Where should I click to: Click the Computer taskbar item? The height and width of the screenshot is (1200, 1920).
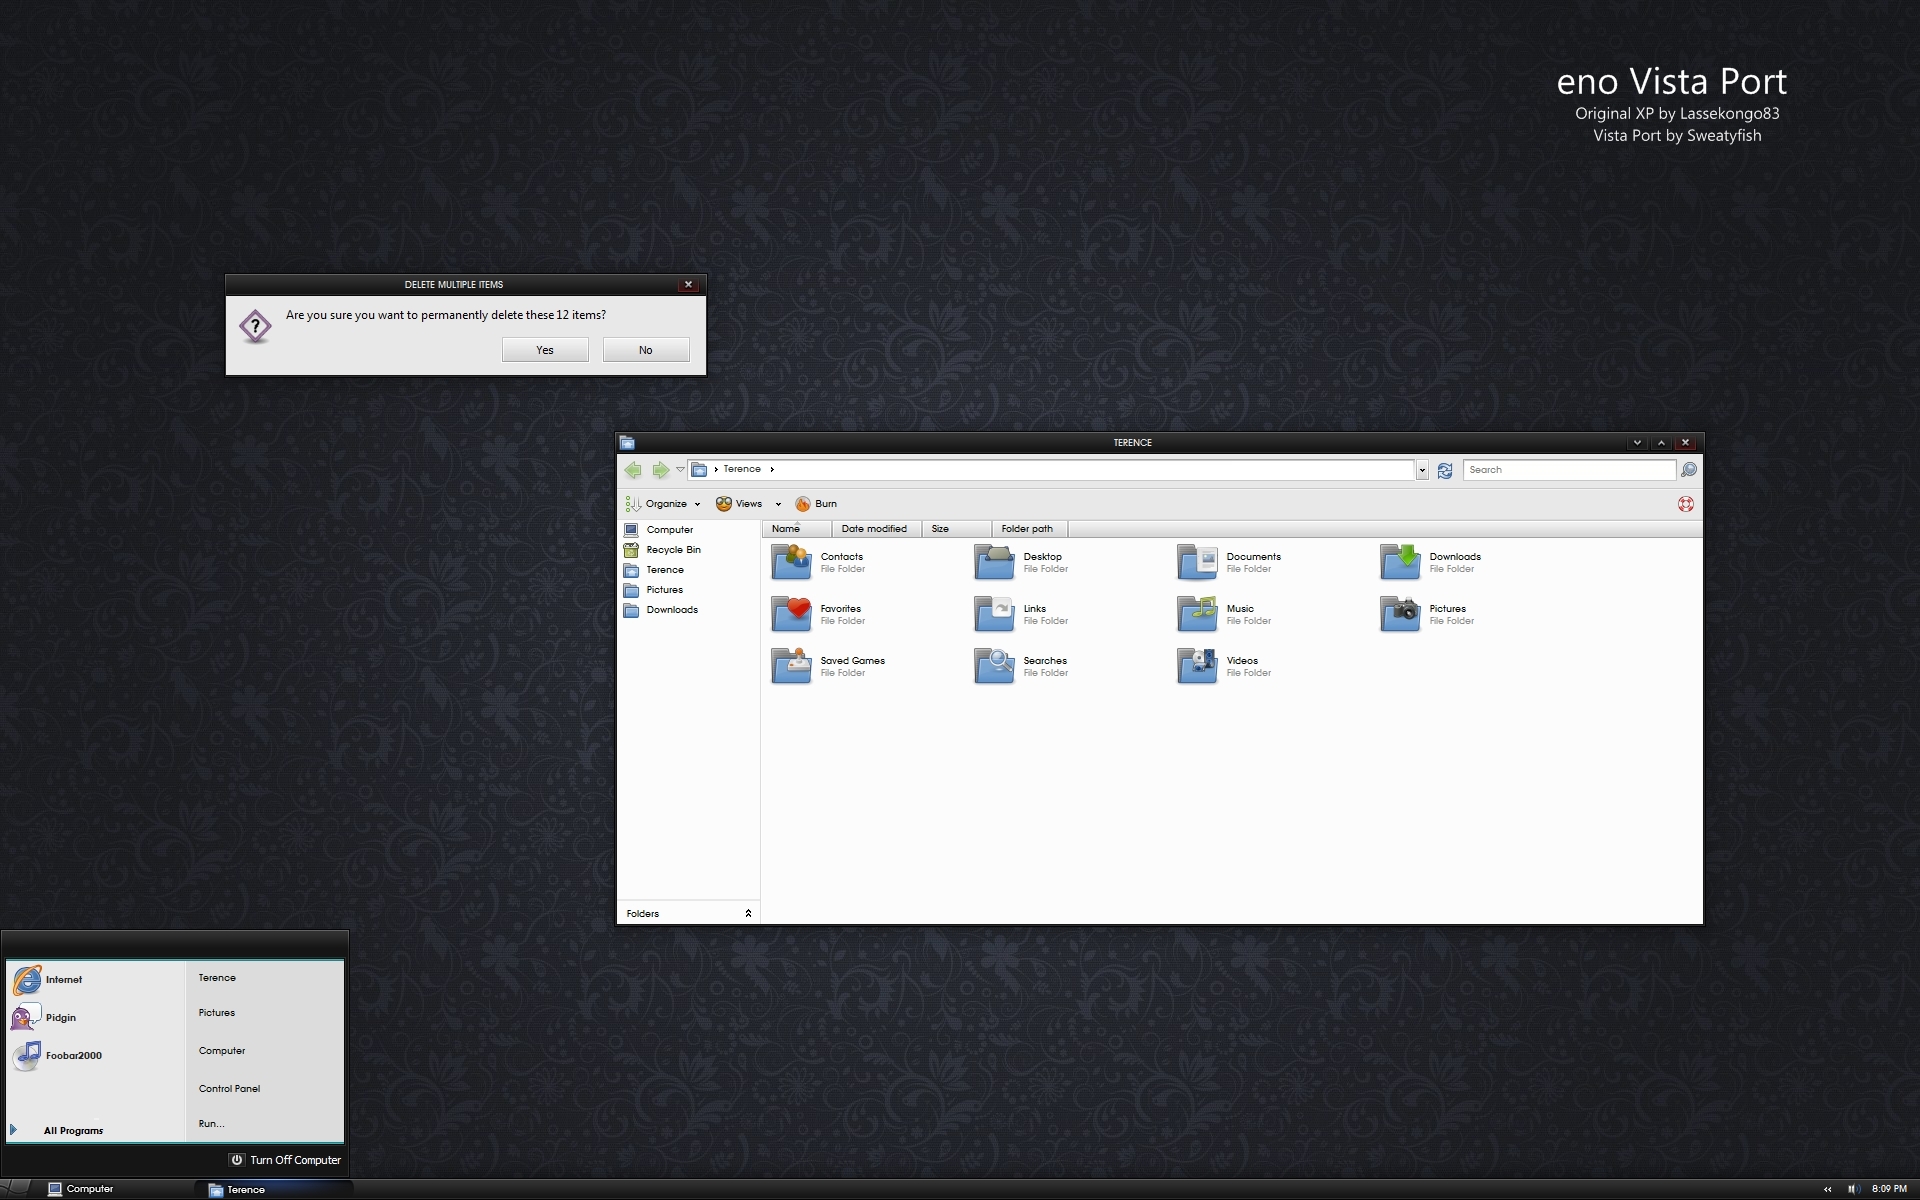(x=80, y=1189)
